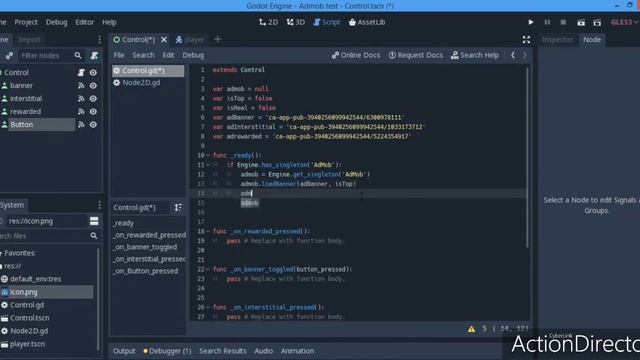Show signals of interstitial node
640x360 pixels.
(81, 98)
